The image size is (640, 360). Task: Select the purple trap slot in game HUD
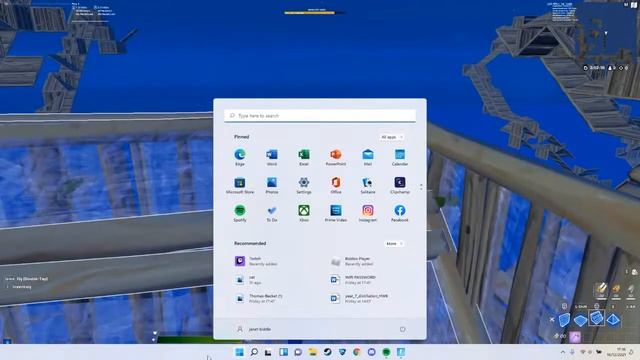coord(575,337)
